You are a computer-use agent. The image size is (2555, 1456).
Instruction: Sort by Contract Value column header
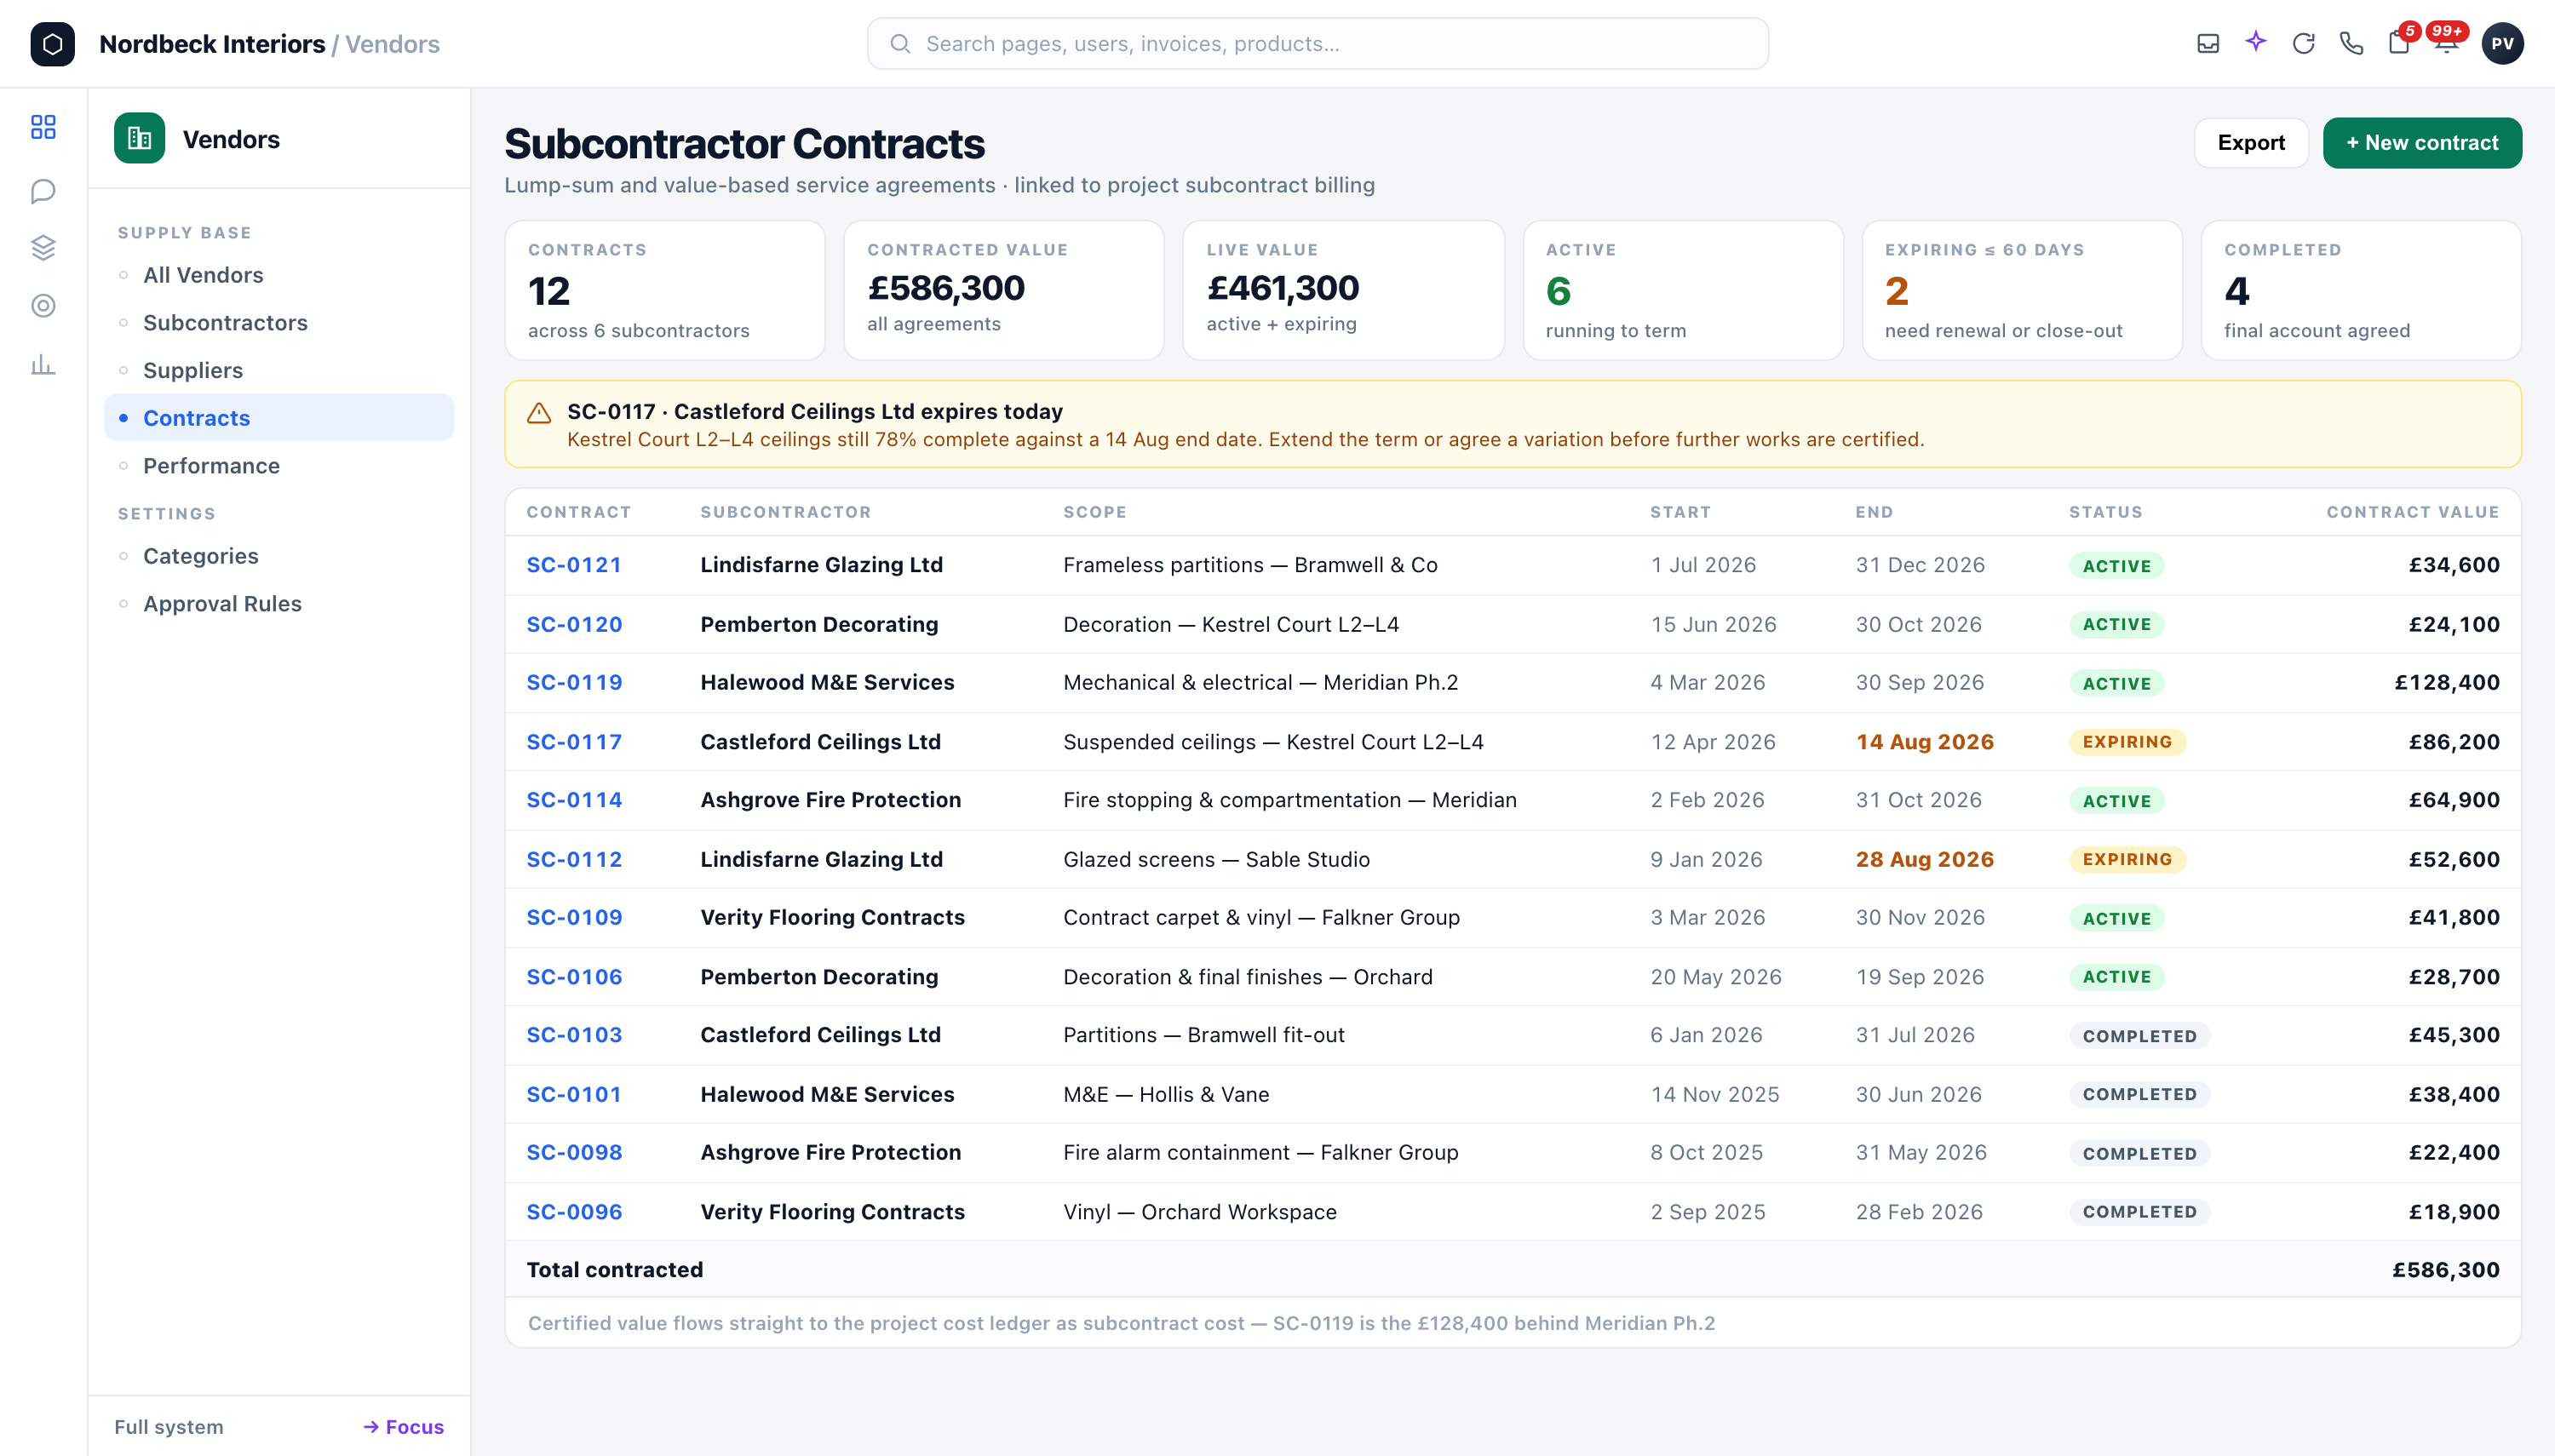point(2412,512)
